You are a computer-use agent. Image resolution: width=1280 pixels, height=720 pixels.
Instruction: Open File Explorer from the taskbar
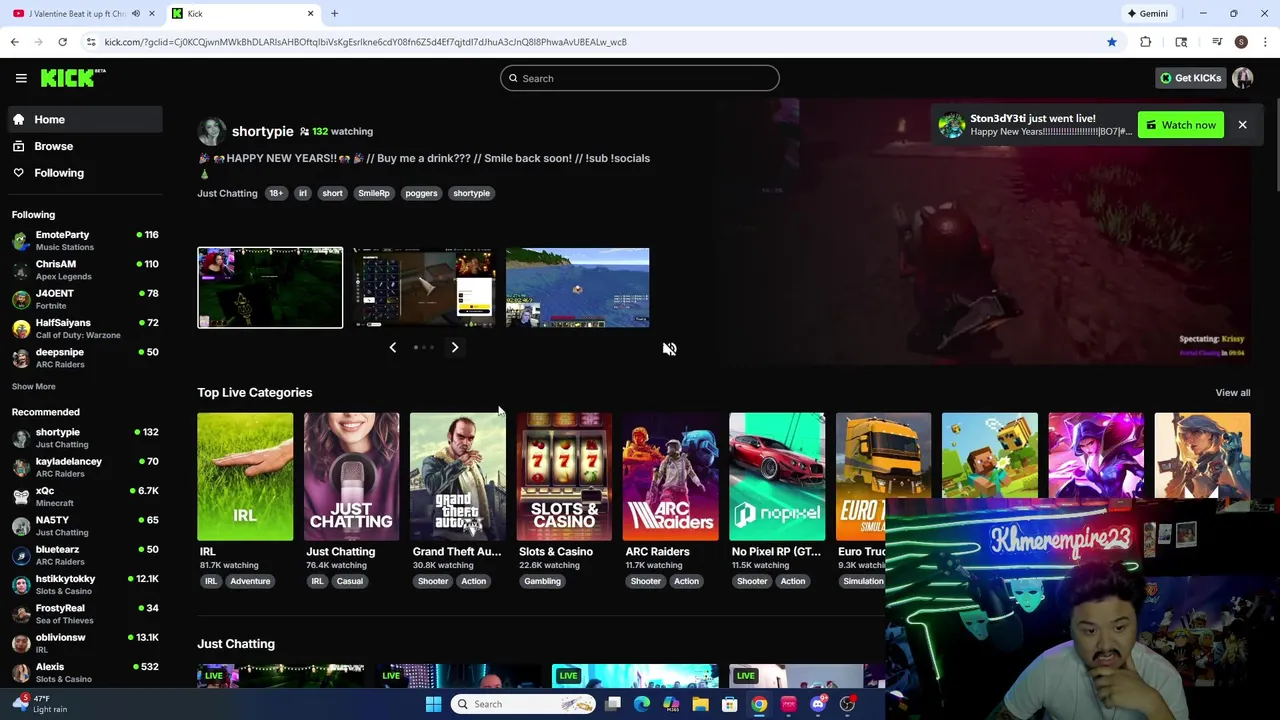click(700, 704)
